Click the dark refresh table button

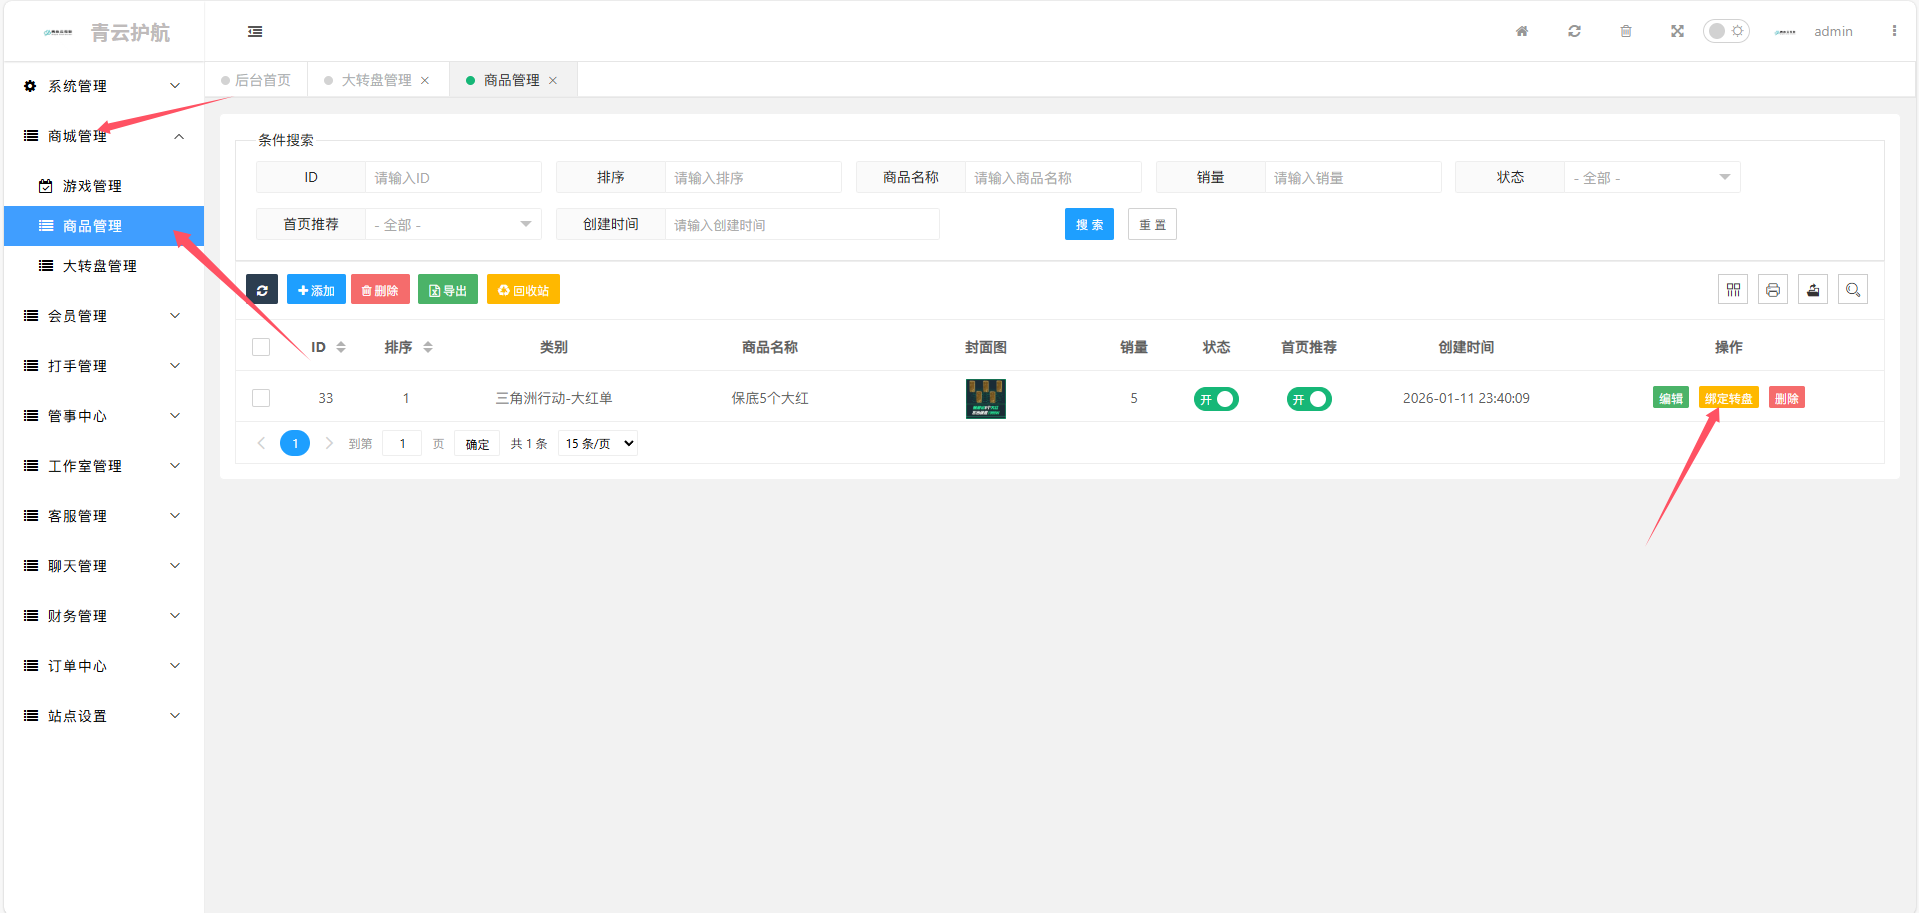tap(262, 290)
